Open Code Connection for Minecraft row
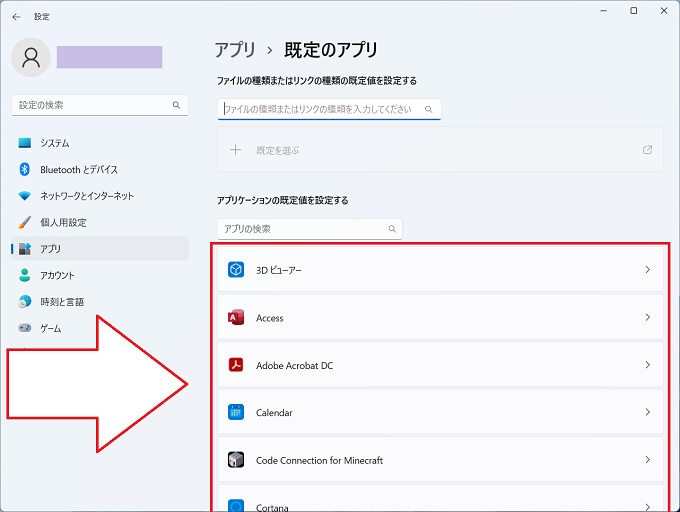 (x=440, y=460)
